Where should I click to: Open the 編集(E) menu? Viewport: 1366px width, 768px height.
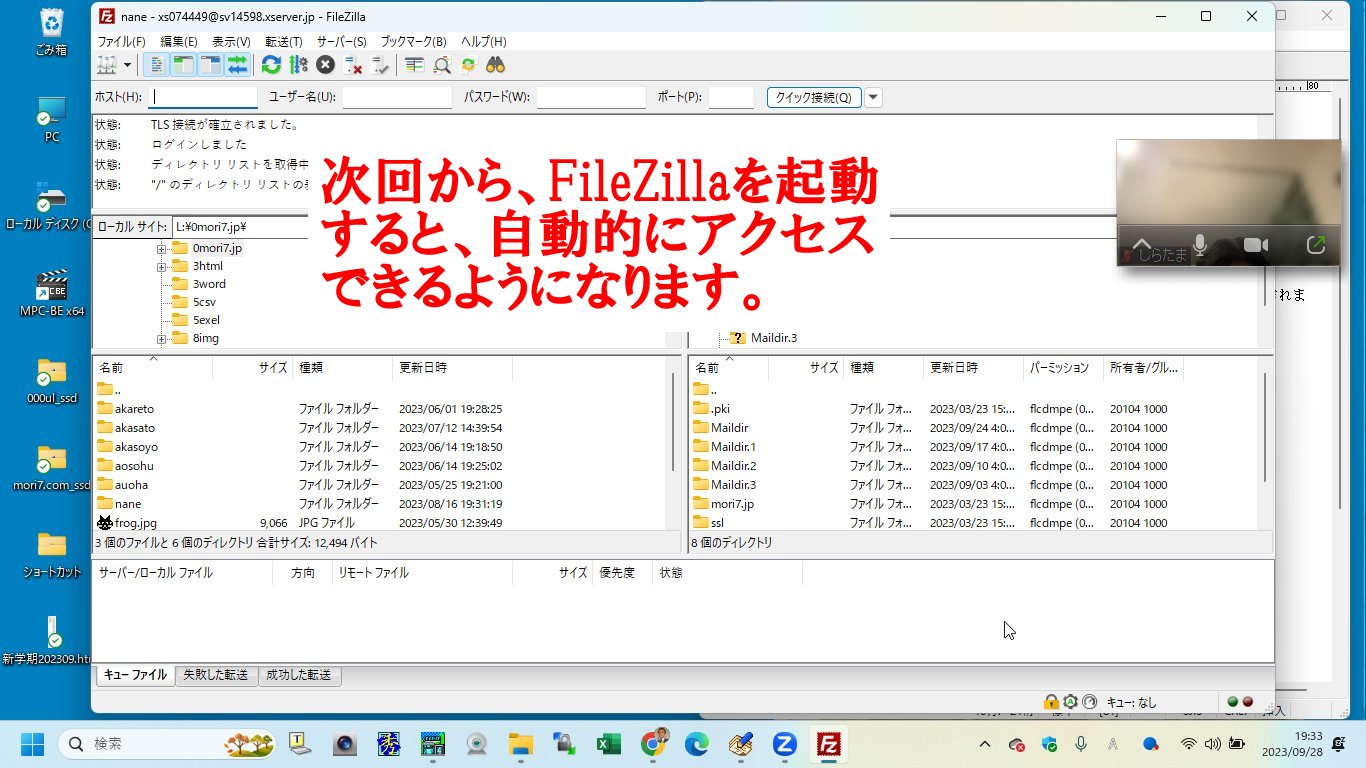point(179,41)
